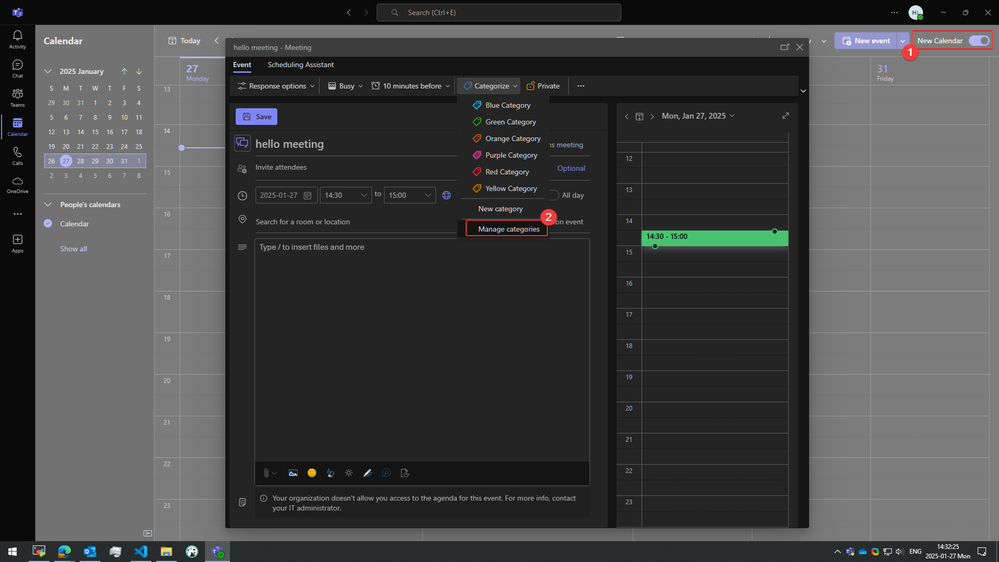Switch to Scheduling Assistant tab
Image resolution: width=999 pixels, height=562 pixels.
pyautogui.click(x=300, y=64)
